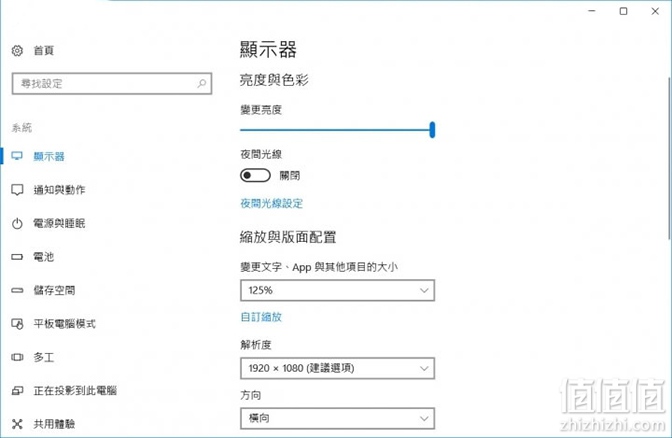Image resolution: width=672 pixels, height=438 pixels.
Task: Click the 平板電腦模式 tablet icon
Action: pyautogui.click(x=17, y=324)
